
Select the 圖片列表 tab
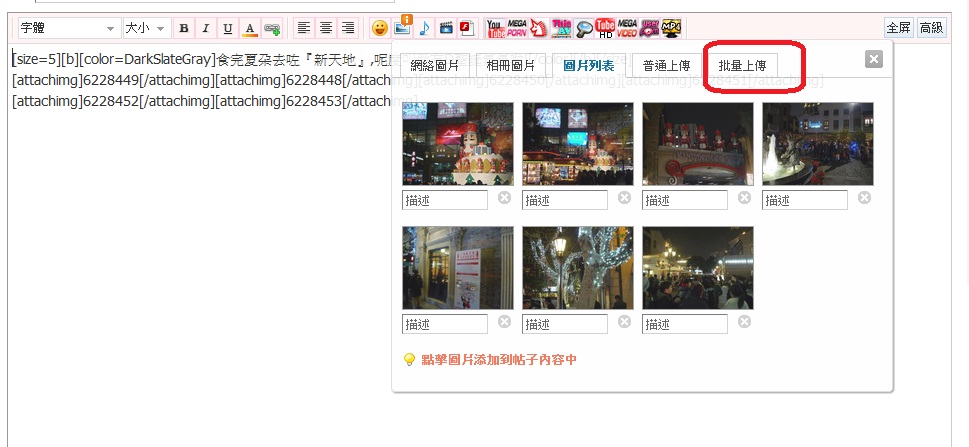[x=589, y=66]
